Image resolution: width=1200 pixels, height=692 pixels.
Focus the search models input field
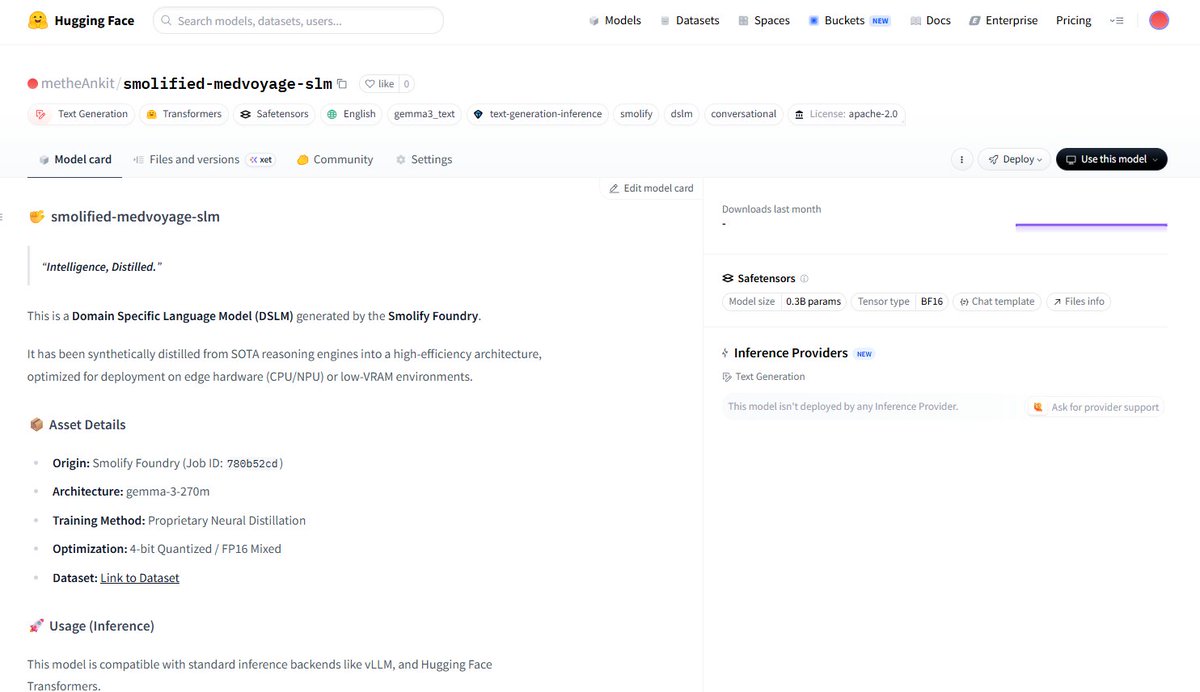[x=298, y=20]
